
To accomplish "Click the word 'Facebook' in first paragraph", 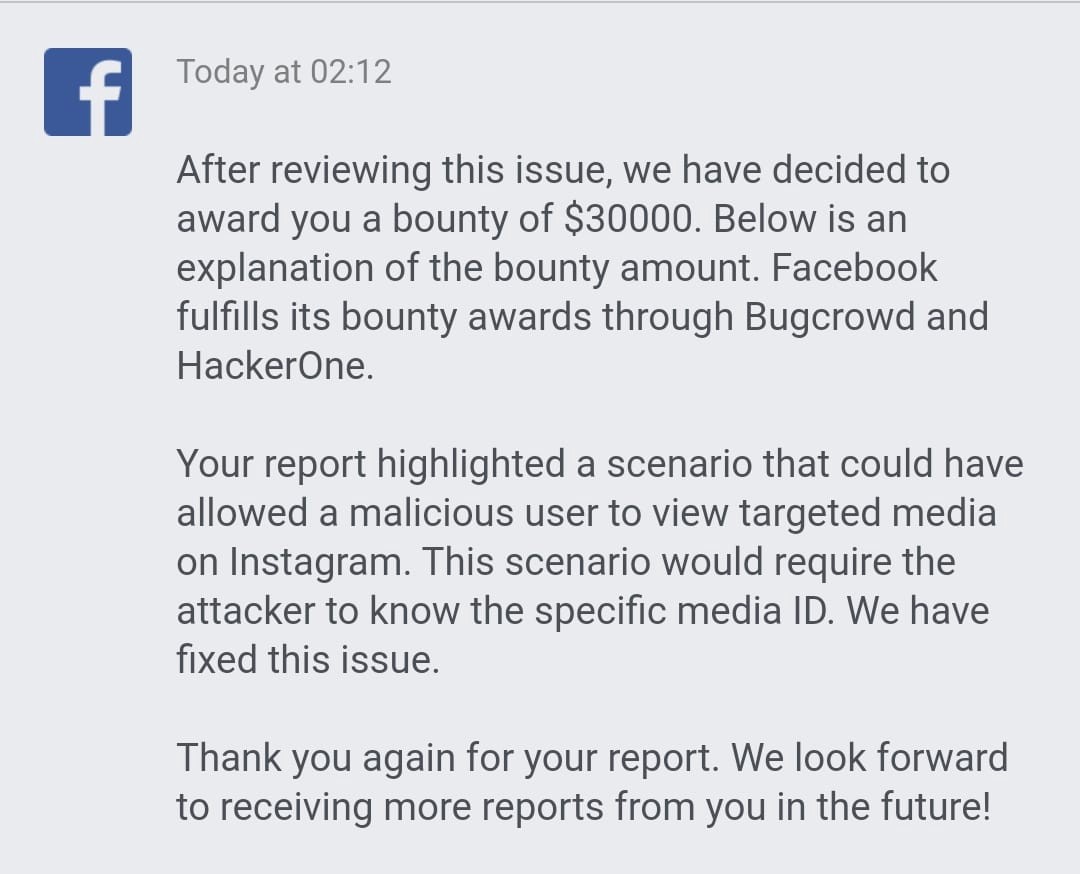I will click(x=853, y=267).
